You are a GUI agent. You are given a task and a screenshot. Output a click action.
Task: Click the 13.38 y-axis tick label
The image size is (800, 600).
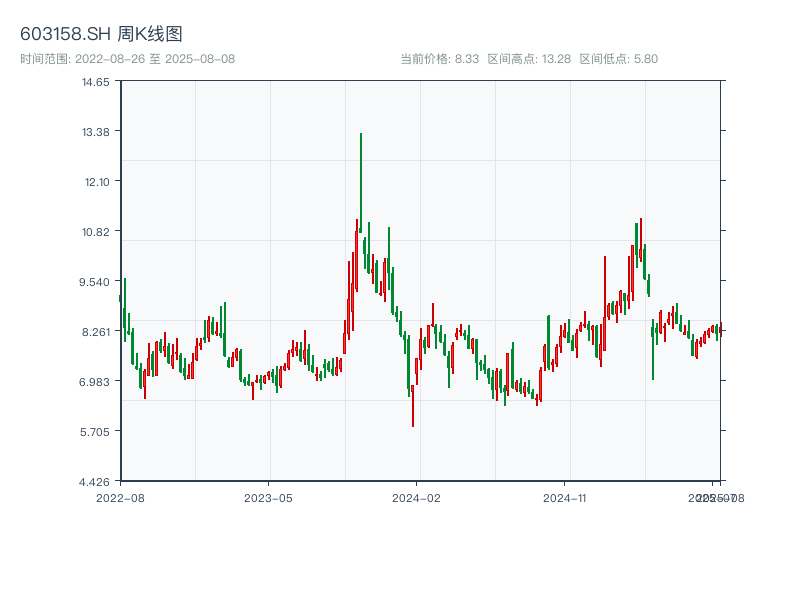[96, 132]
